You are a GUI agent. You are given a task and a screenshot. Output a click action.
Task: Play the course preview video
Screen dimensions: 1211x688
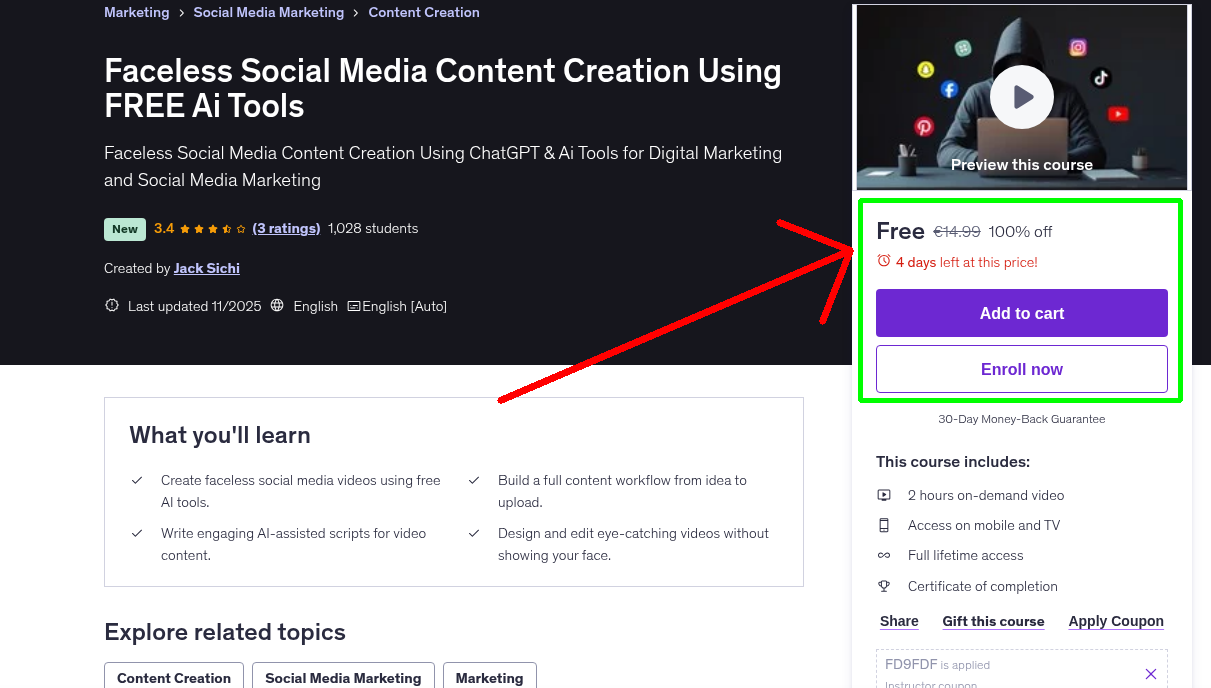pos(1021,96)
